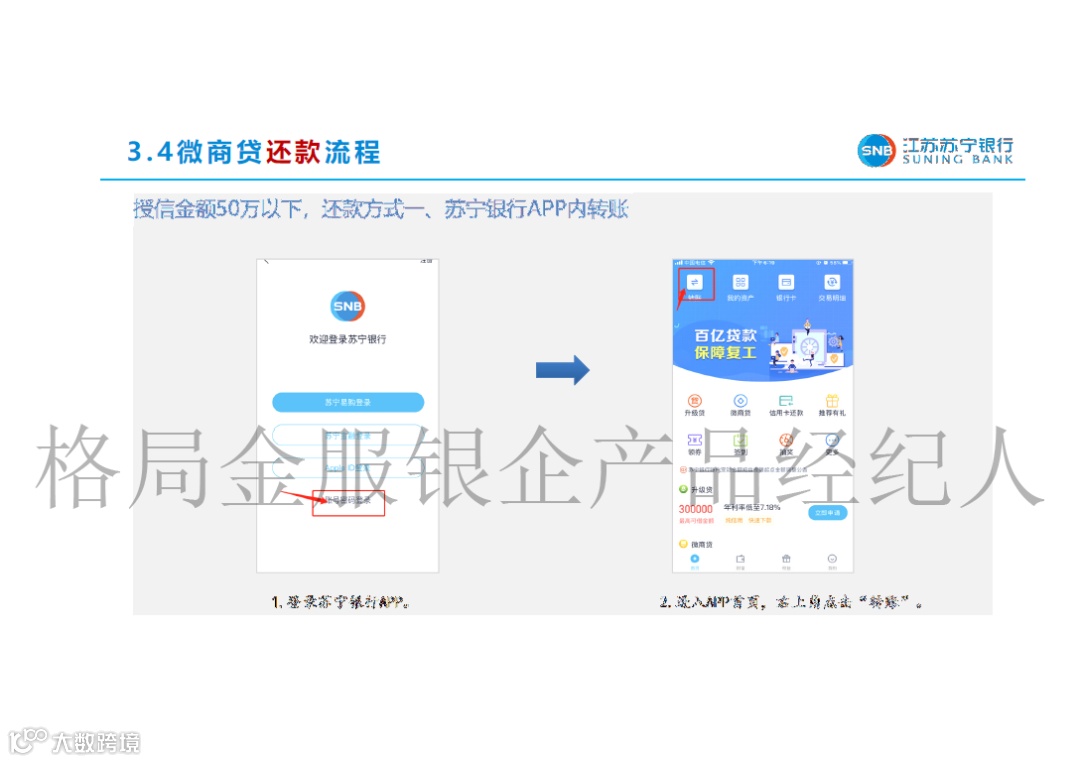Select the gift-box tab in bottom navigation
1080x762 pixels.
pos(786,562)
